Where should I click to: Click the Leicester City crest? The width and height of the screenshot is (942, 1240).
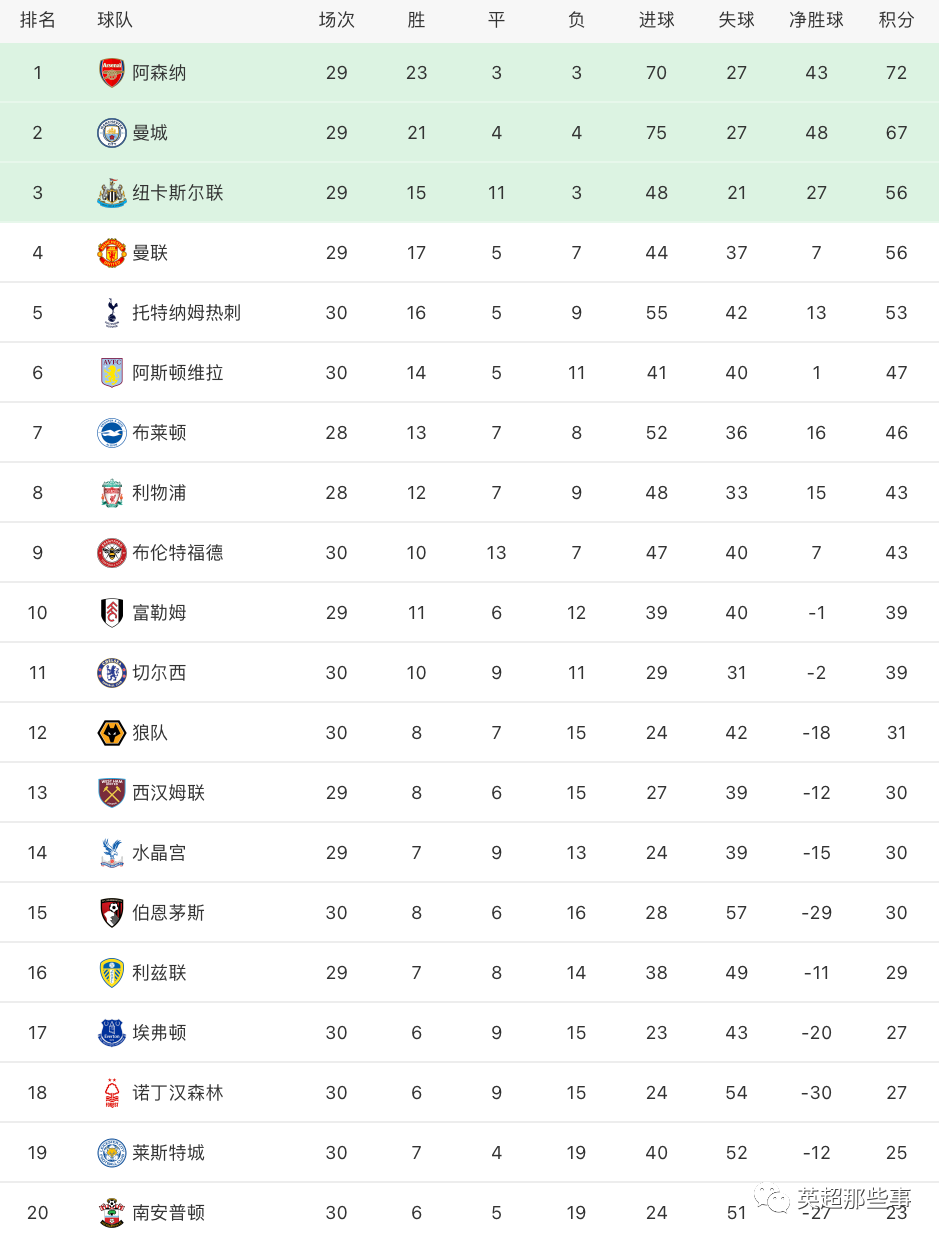click(111, 1153)
